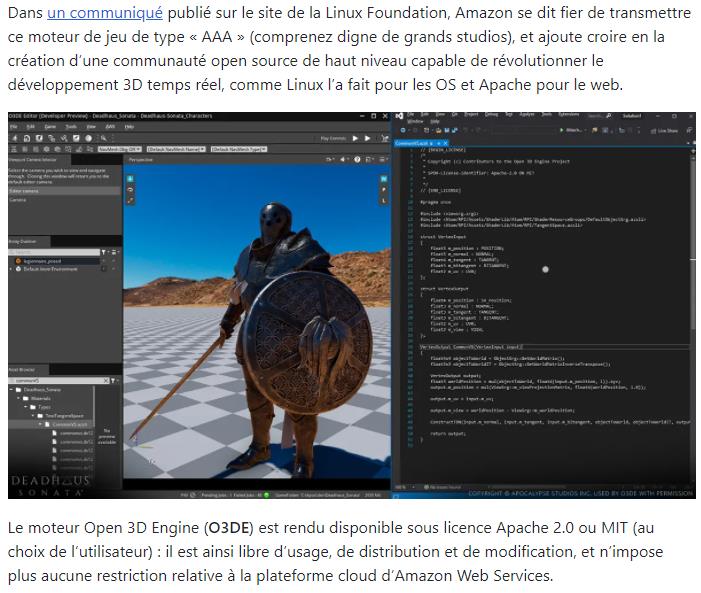Open the File menu in O3DE Editor
The height and width of the screenshot is (593, 701).
(x=14, y=127)
